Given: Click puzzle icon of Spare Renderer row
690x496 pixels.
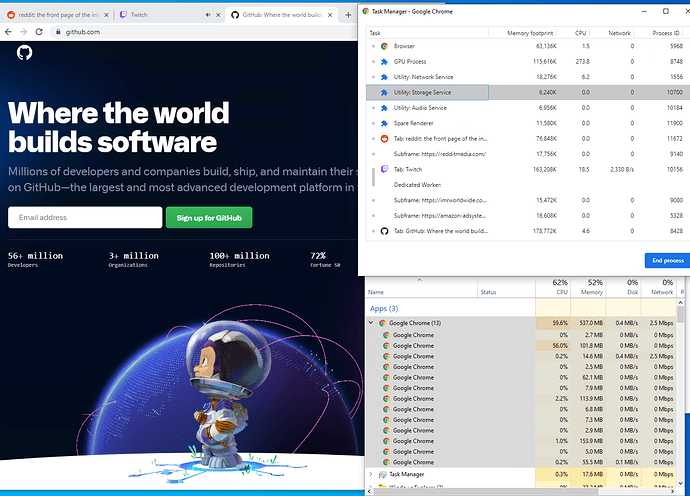Looking at the screenshot, I should point(384,123).
